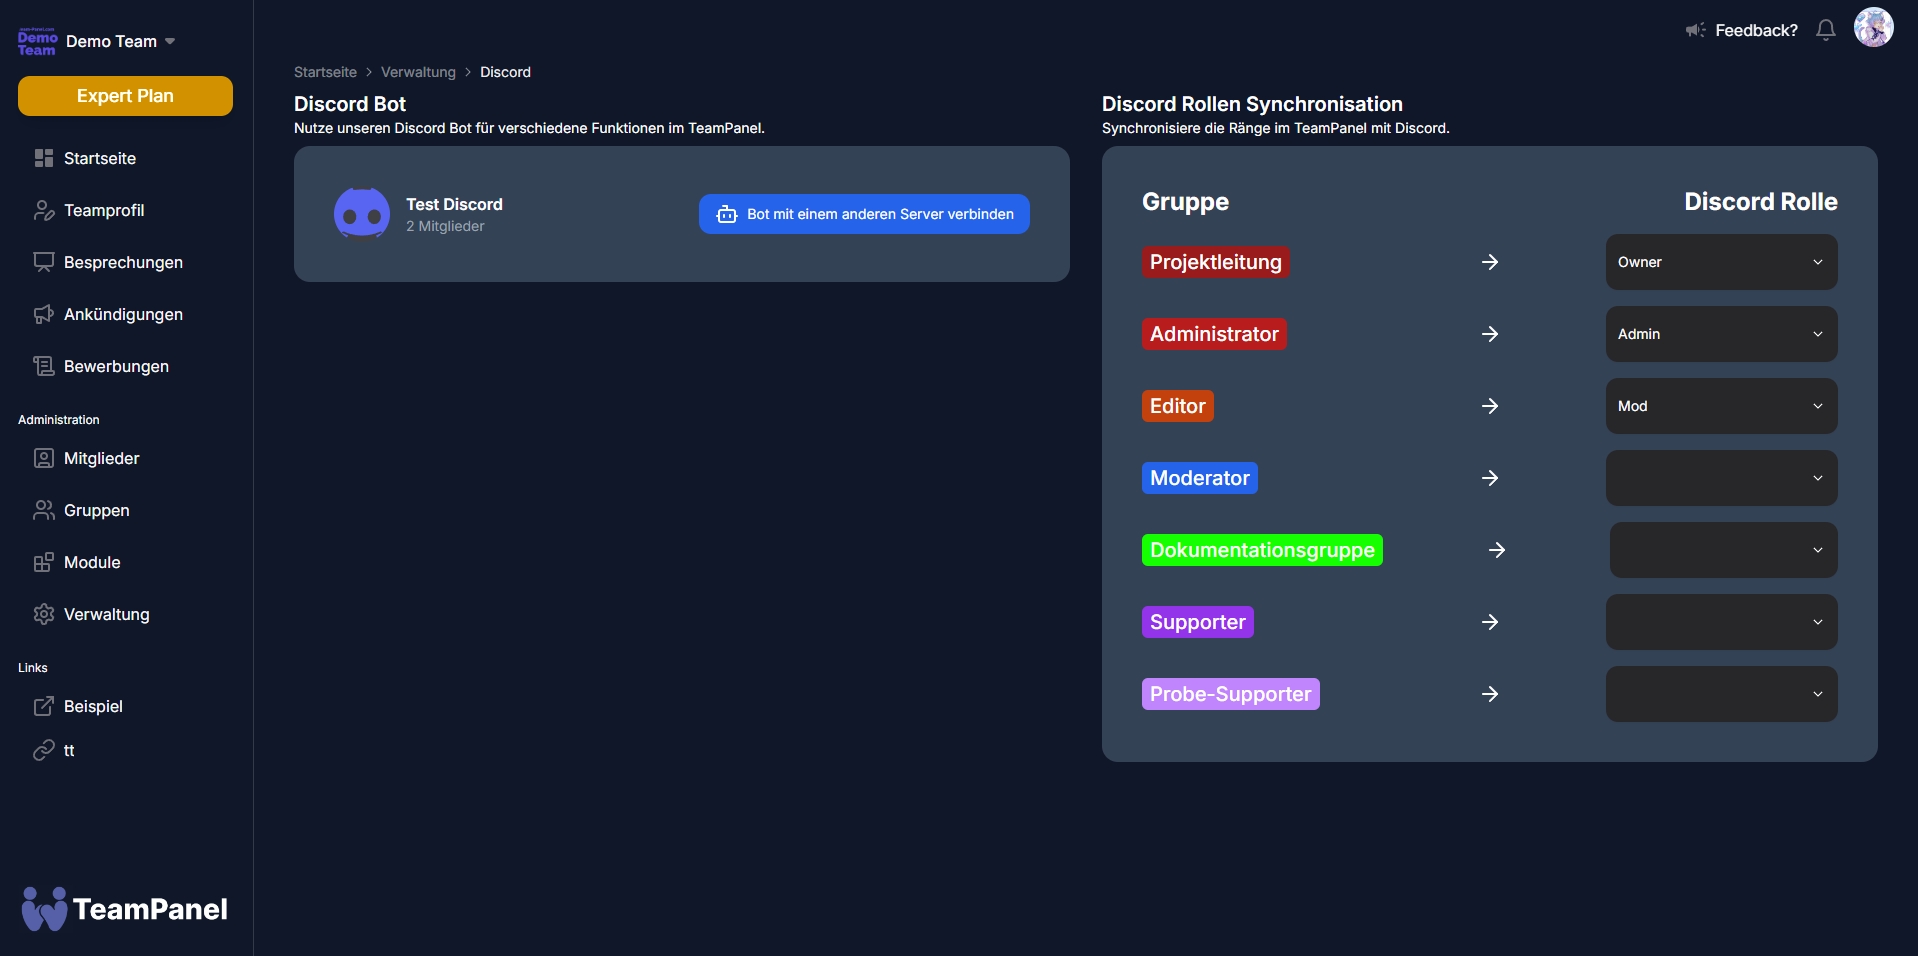Screen dimensions: 1918x956
Task: Click the Feedback megaphone icon
Action: (x=1695, y=30)
